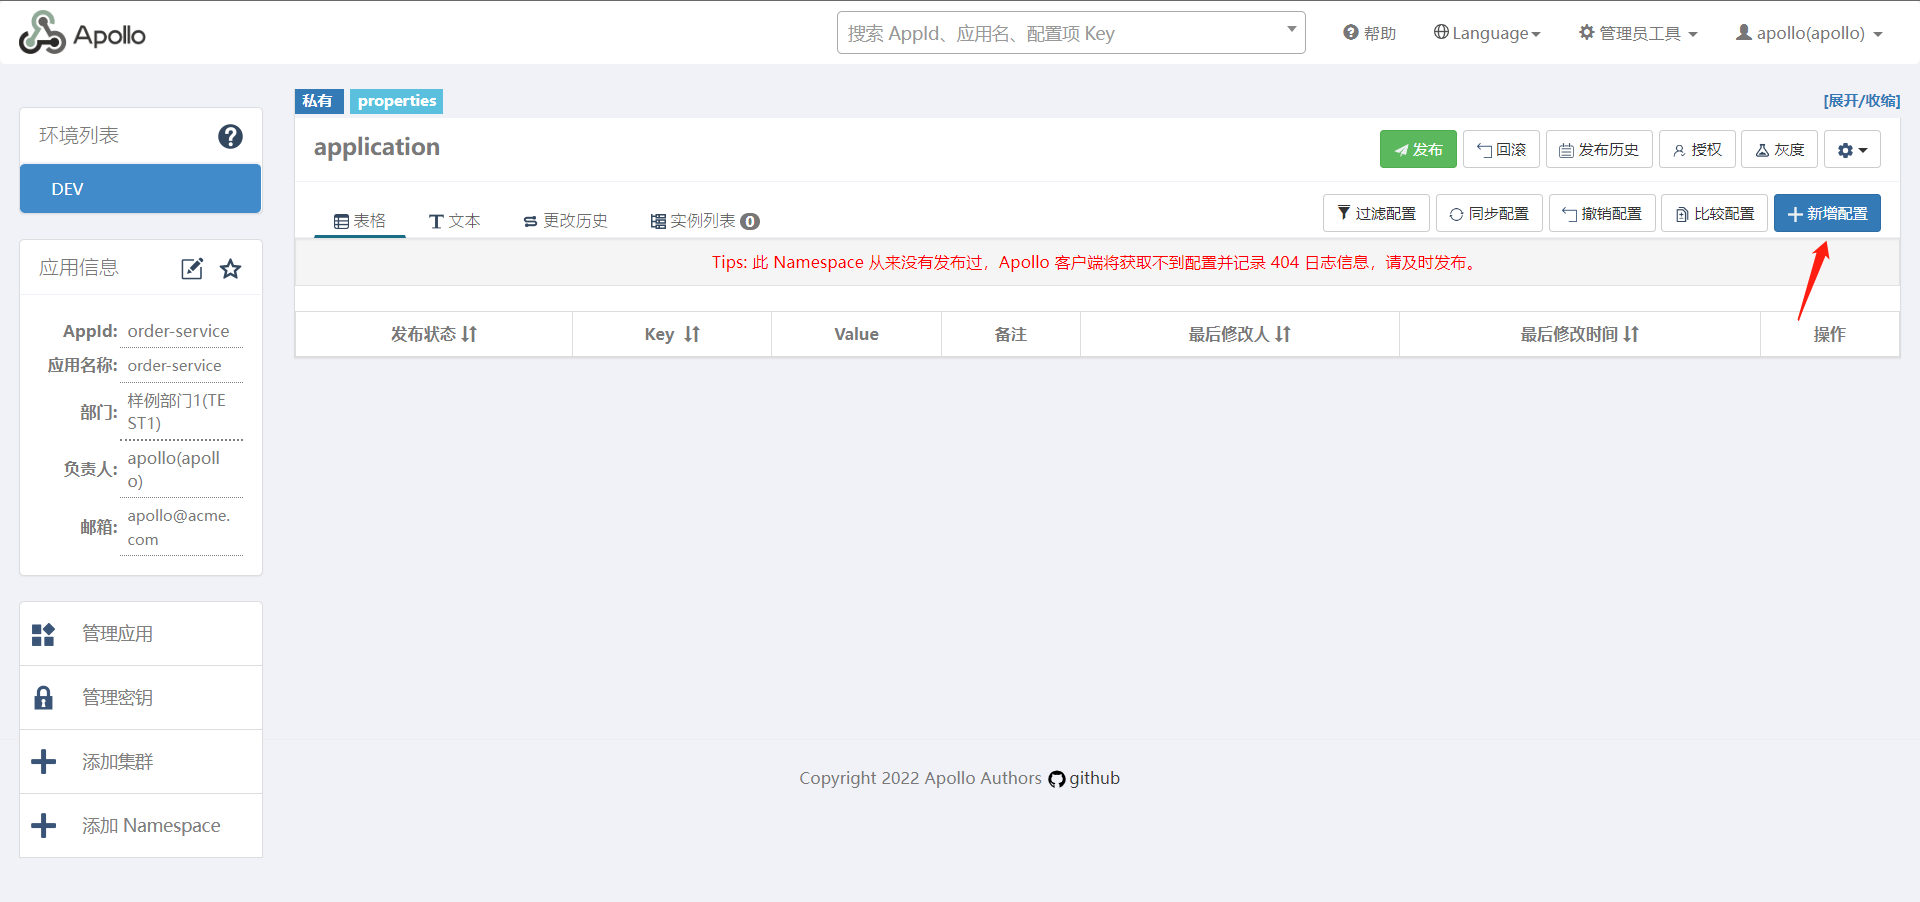1920x902 pixels.
Task: Open 管理应用 from the sidebar
Action: click(x=117, y=634)
